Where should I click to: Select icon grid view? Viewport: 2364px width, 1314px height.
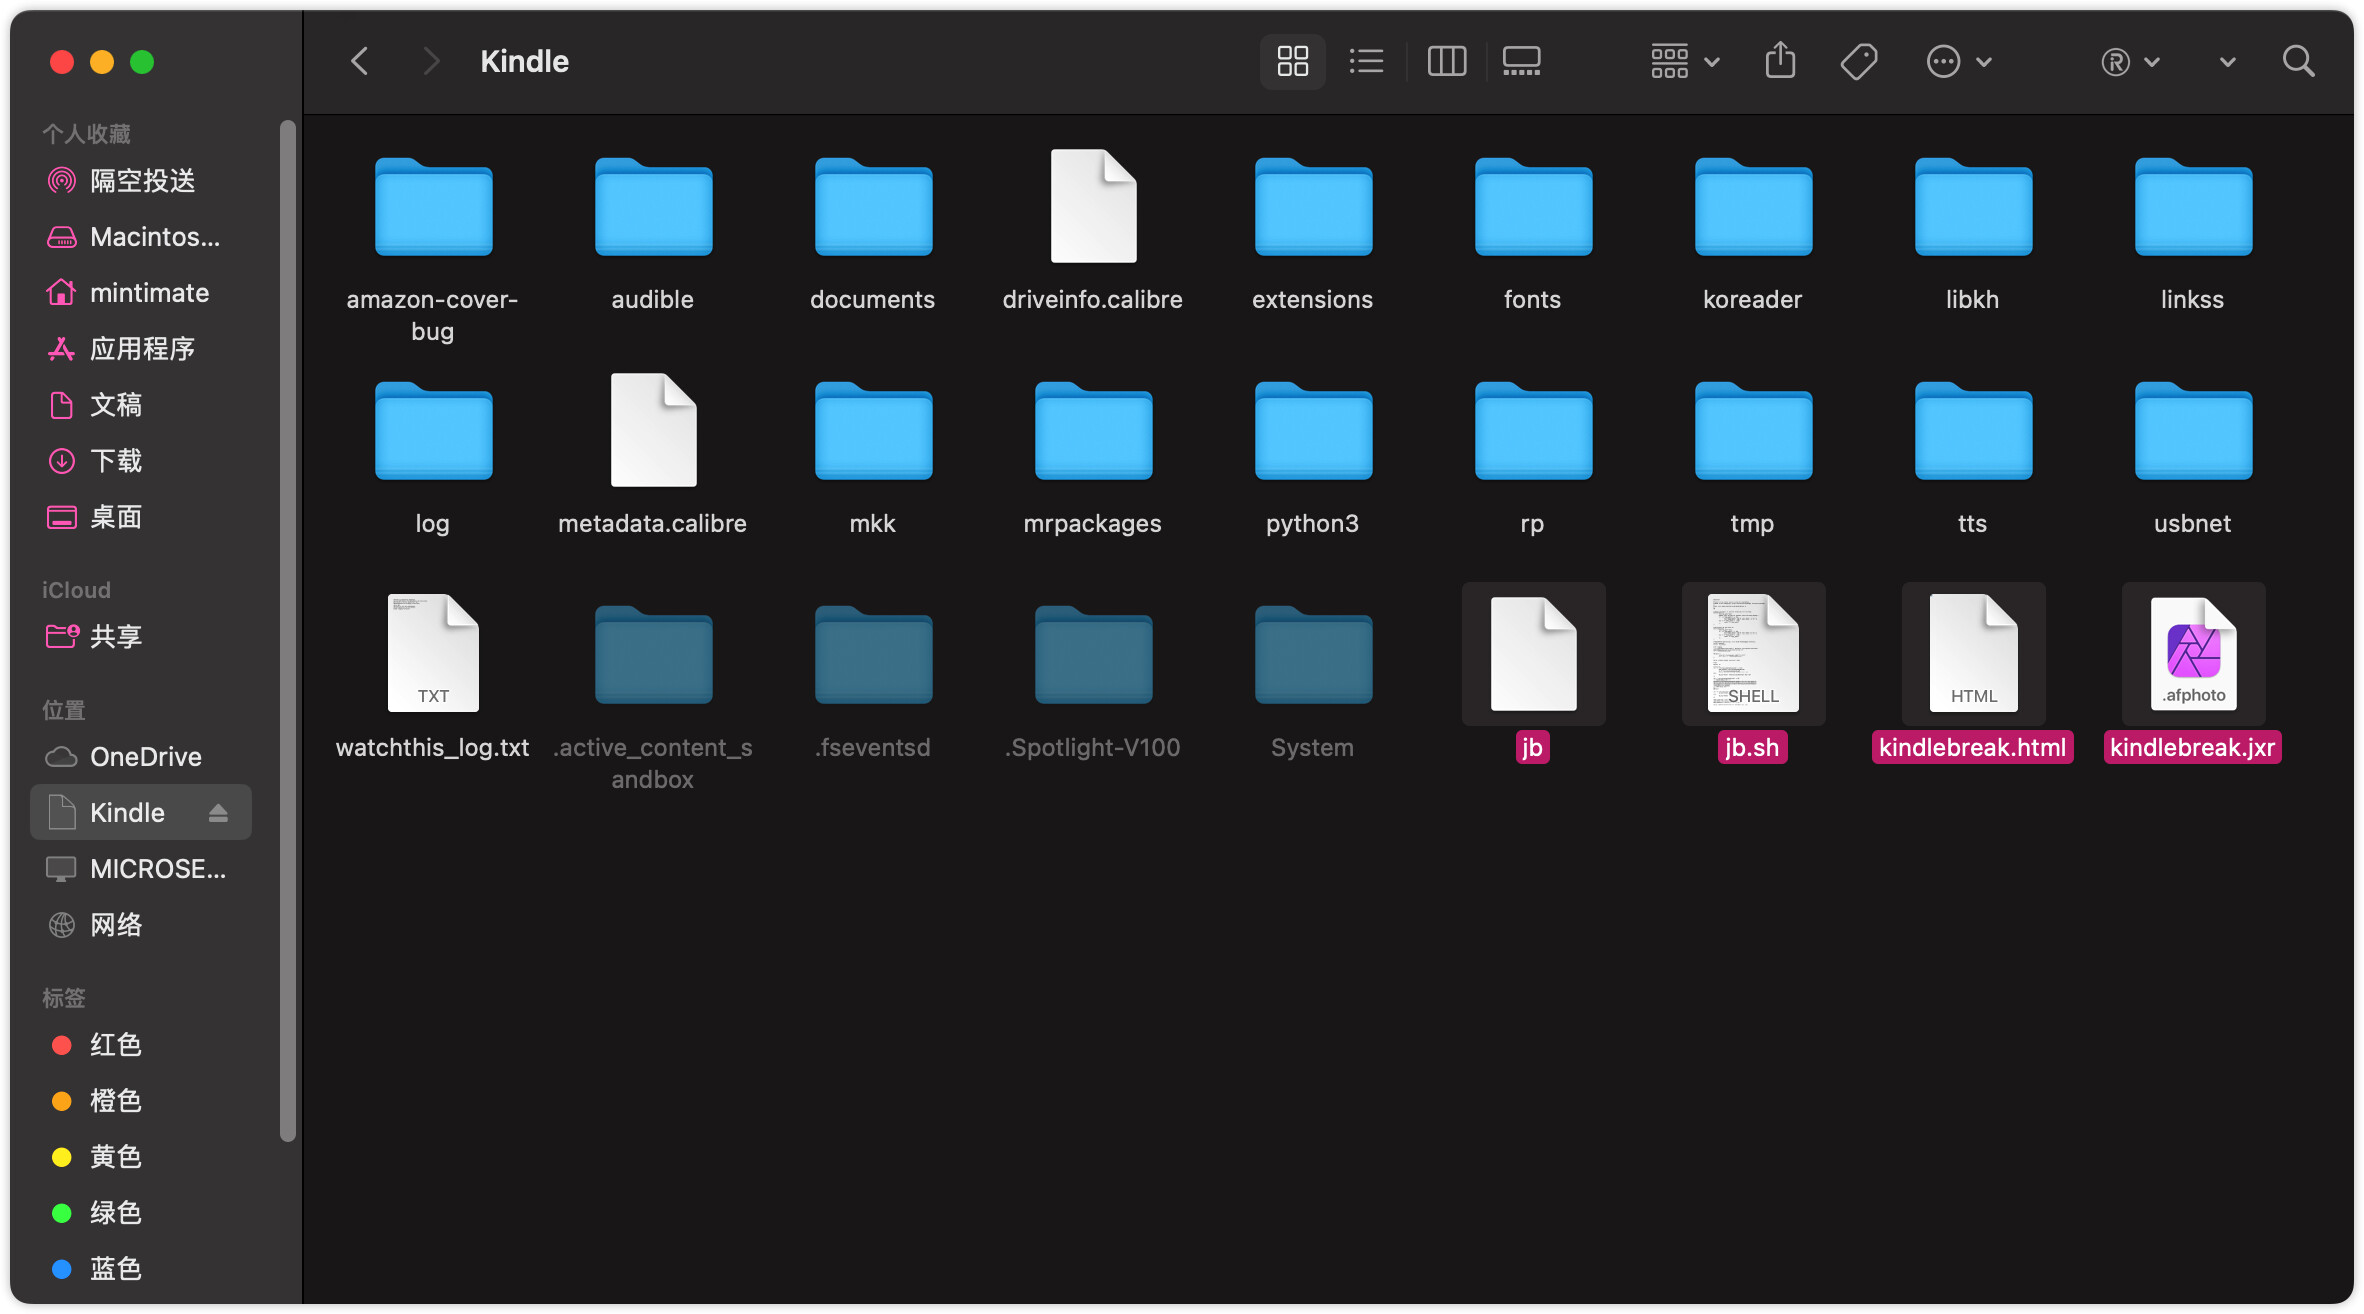[1292, 62]
